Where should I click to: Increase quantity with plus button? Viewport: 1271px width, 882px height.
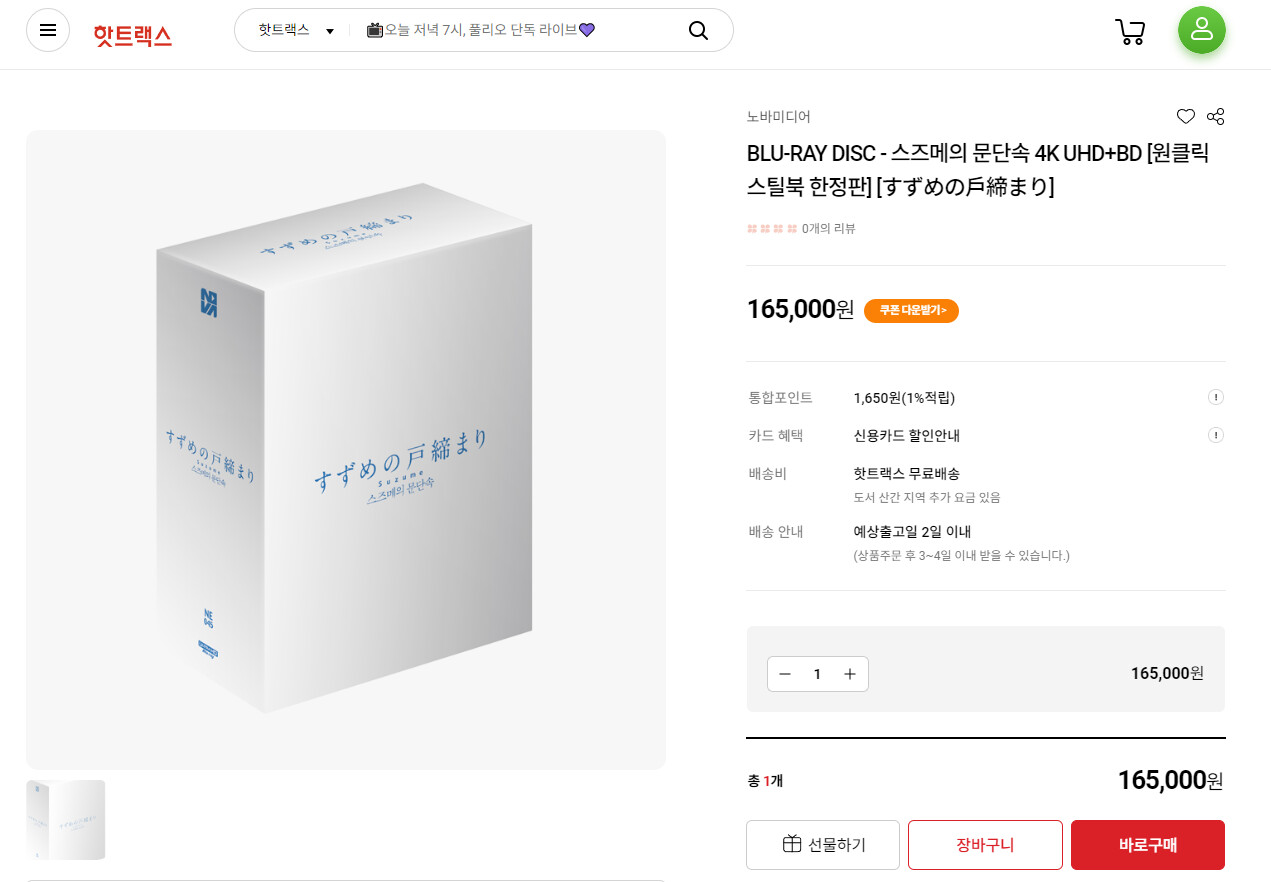point(850,674)
